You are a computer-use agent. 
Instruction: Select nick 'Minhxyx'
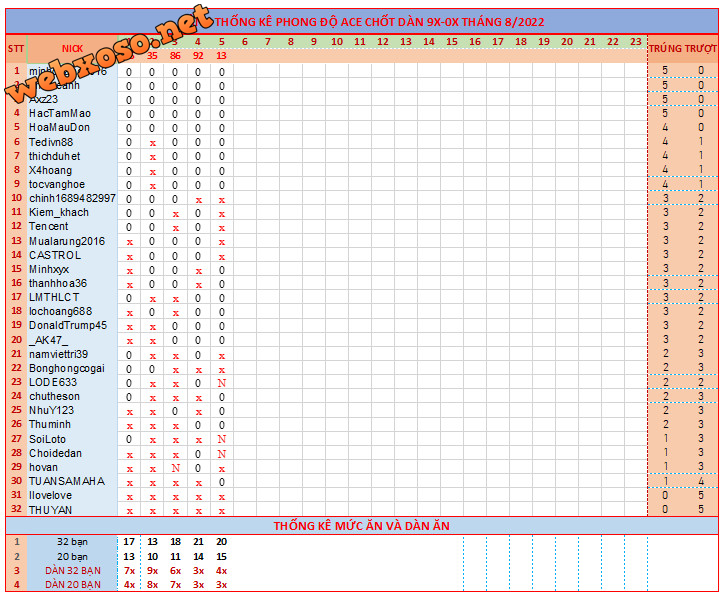(x=49, y=269)
